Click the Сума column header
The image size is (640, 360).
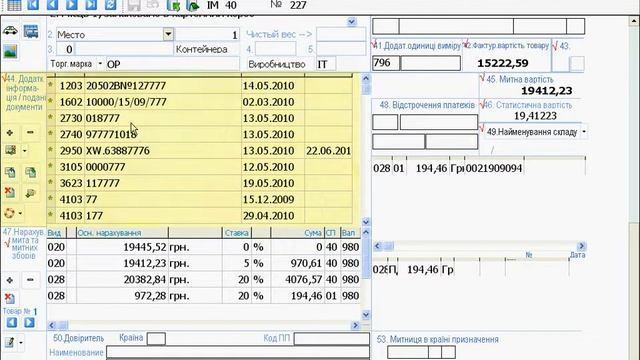(297, 233)
